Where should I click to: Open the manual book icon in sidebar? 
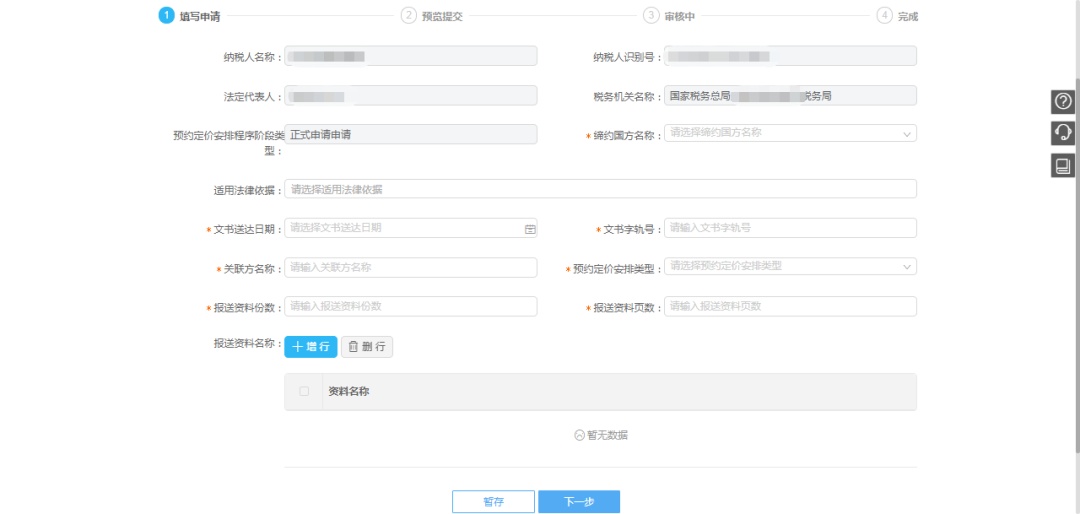(x=1063, y=166)
